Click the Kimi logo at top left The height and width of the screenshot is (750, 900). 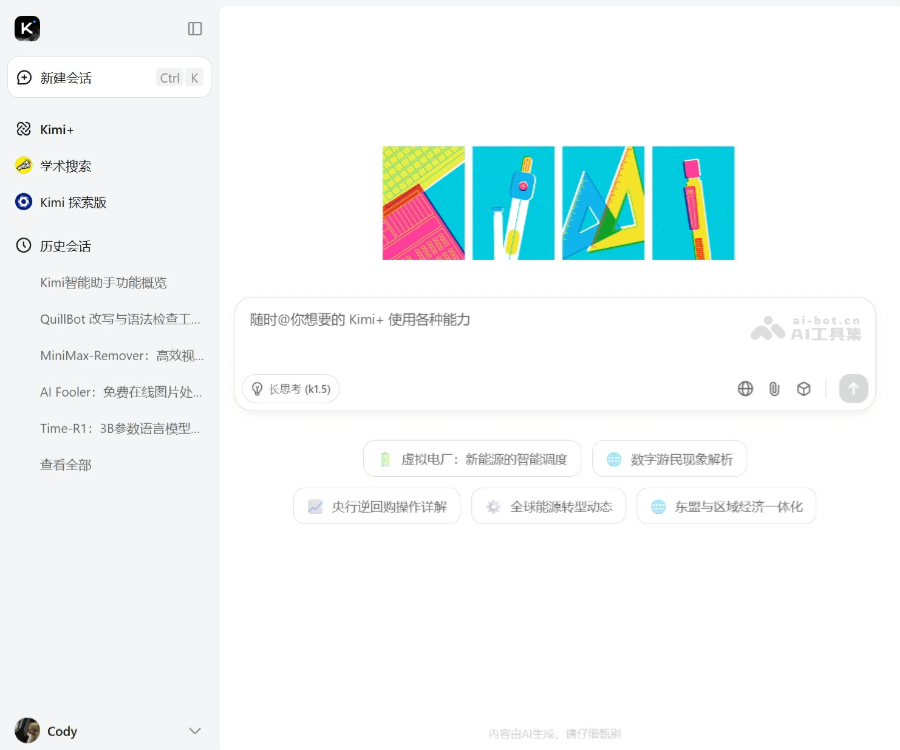[27, 28]
